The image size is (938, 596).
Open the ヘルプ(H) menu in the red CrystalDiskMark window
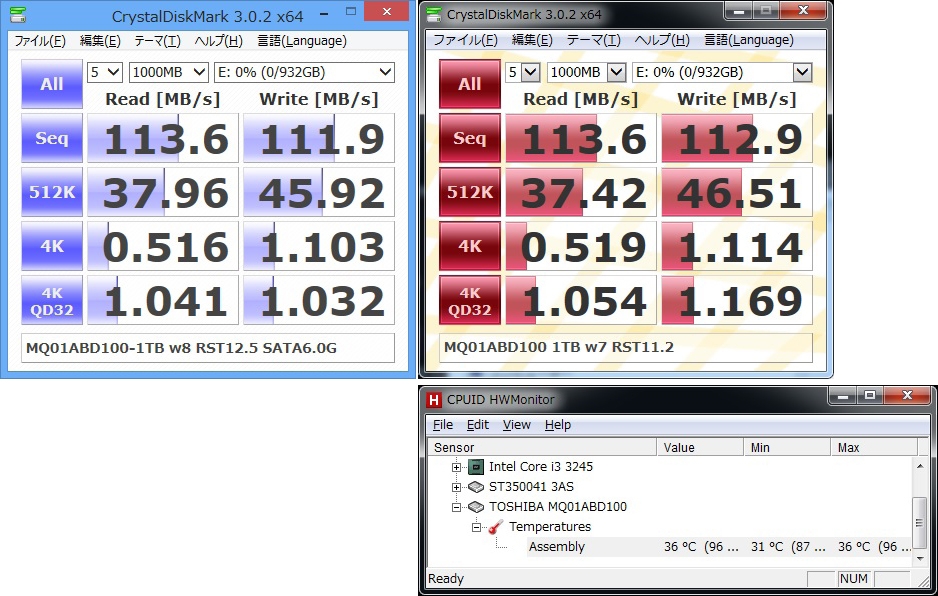pos(662,40)
